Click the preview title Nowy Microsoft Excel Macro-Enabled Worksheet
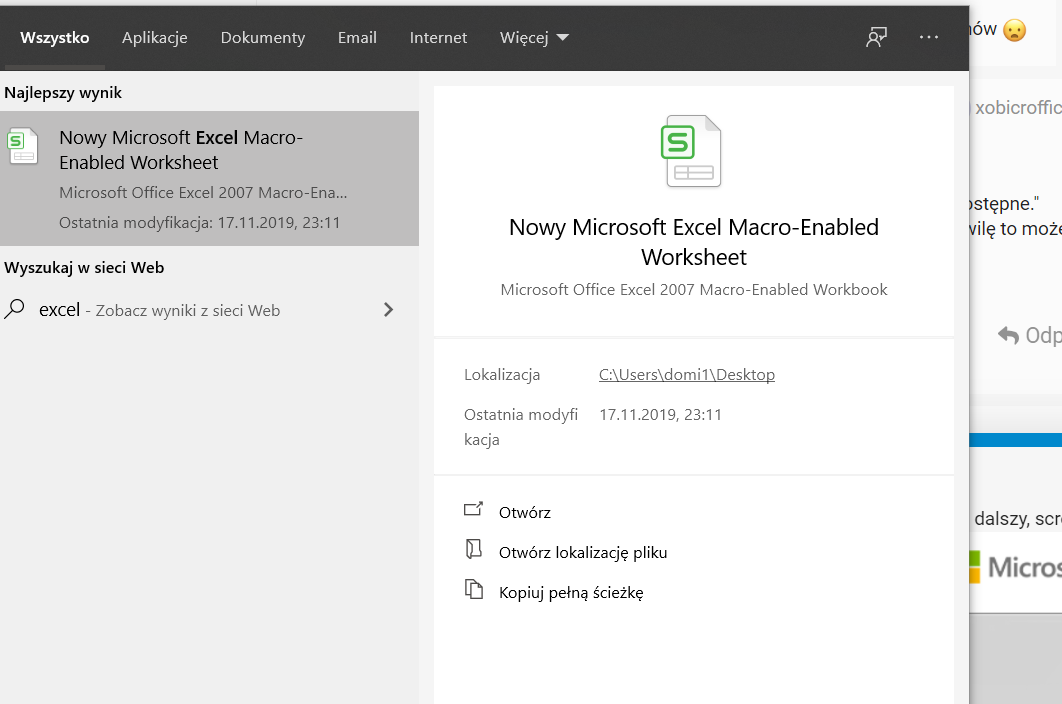Viewport: 1062px width, 704px height. (694, 242)
